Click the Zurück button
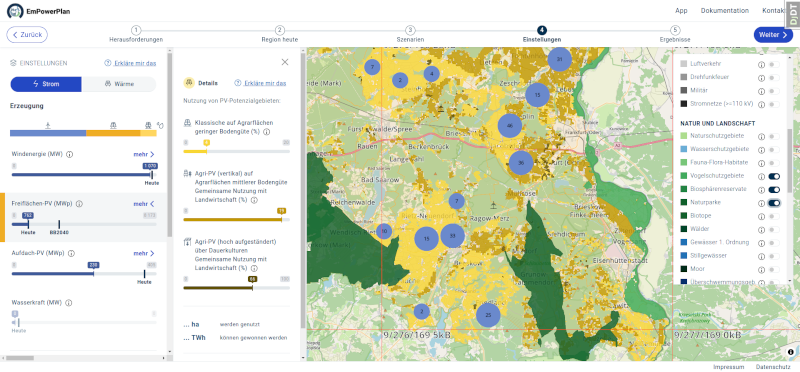The image size is (800, 372). 27,35
